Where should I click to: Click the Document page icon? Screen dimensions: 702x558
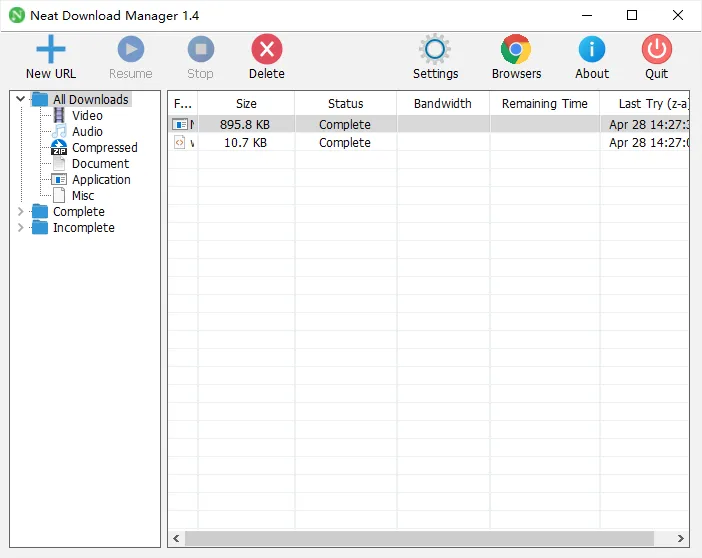click(59, 163)
